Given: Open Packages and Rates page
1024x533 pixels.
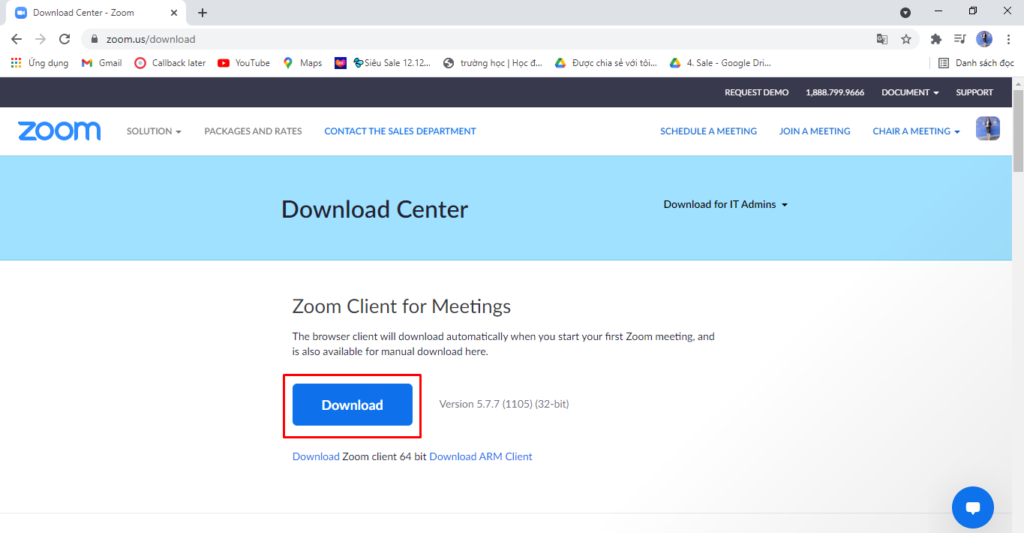Looking at the screenshot, I should (253, 131).
